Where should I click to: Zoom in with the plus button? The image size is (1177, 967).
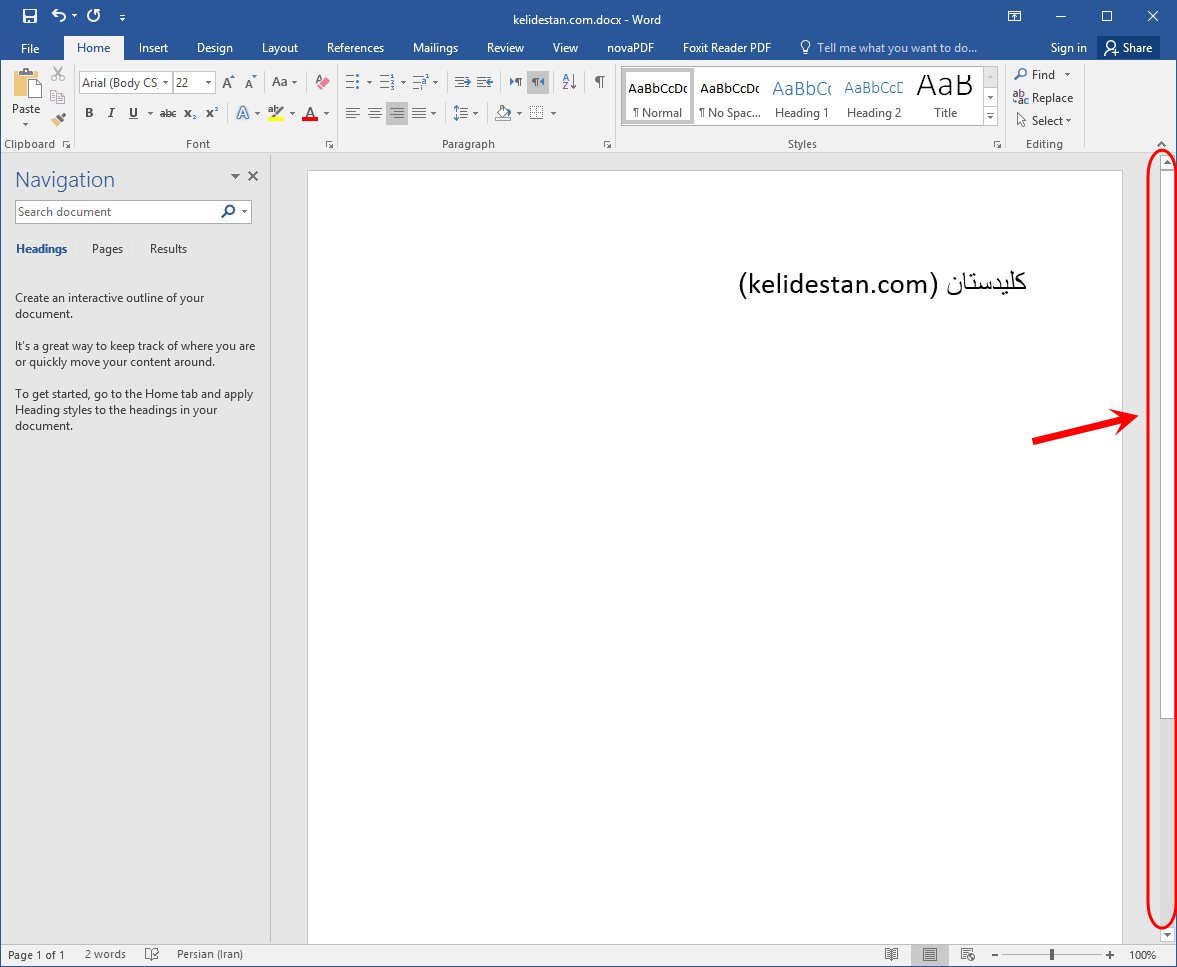[x=1110, y=955]
